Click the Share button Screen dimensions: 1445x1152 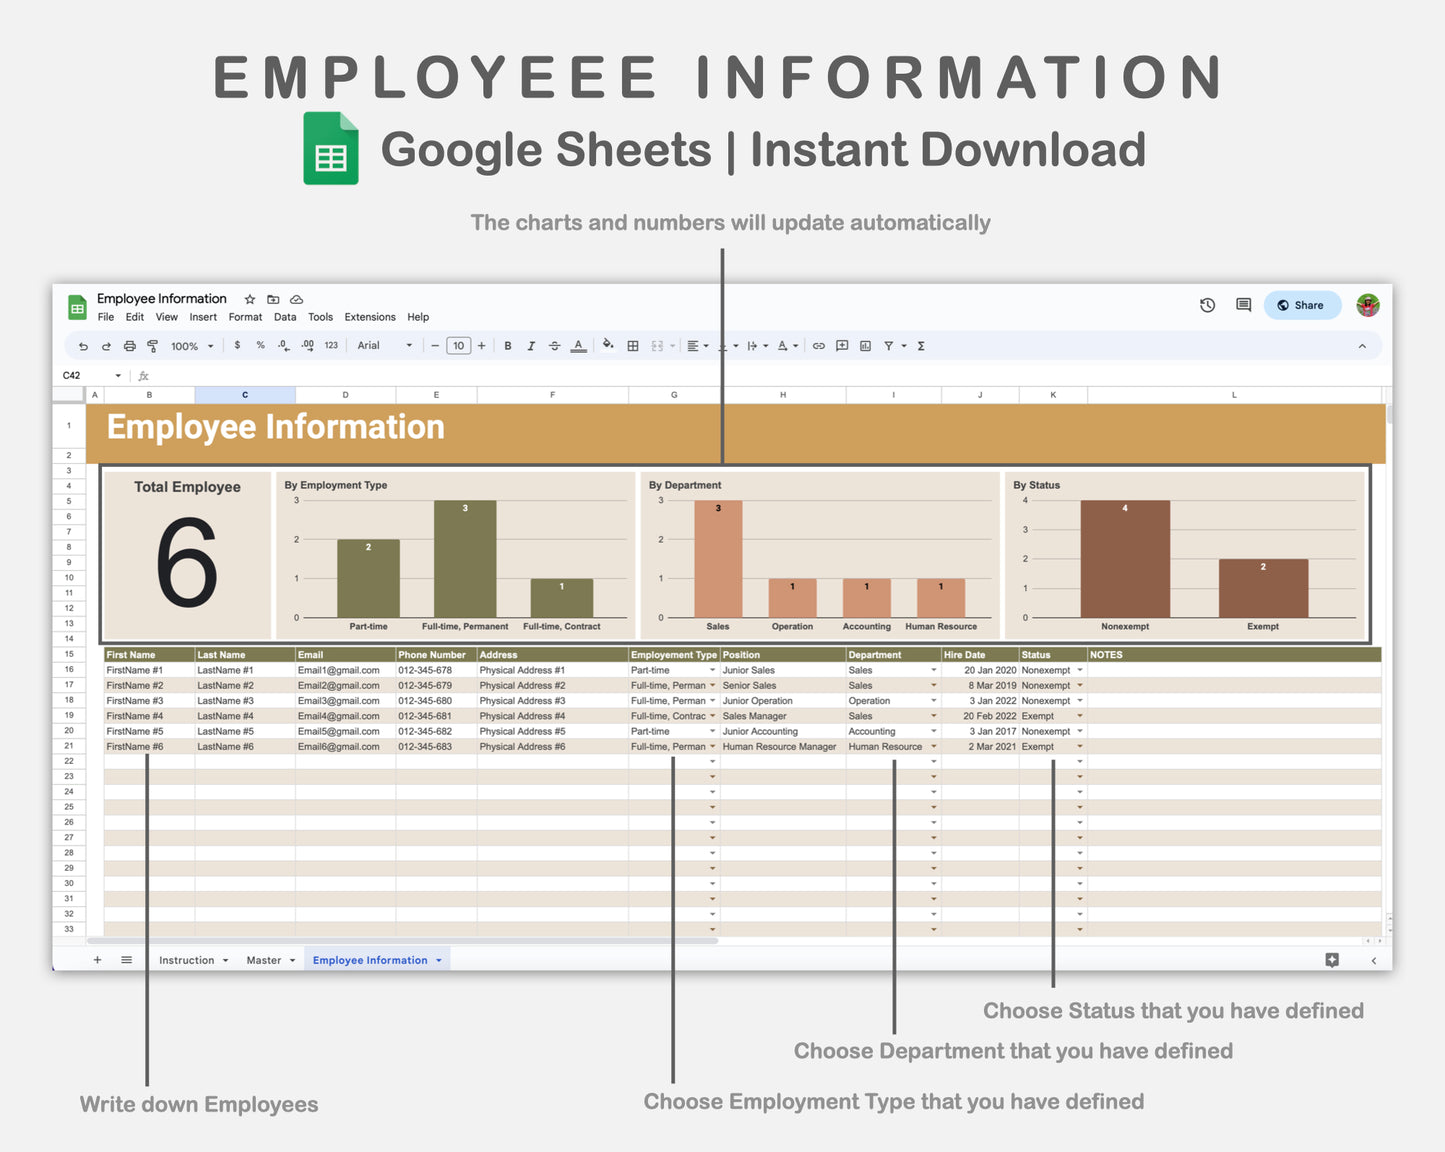click(x=1301, y=305)
